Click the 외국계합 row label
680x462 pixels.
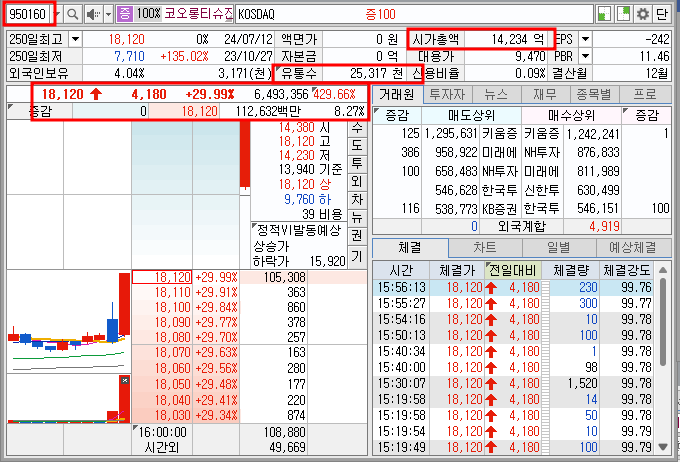tap(521, 226)
